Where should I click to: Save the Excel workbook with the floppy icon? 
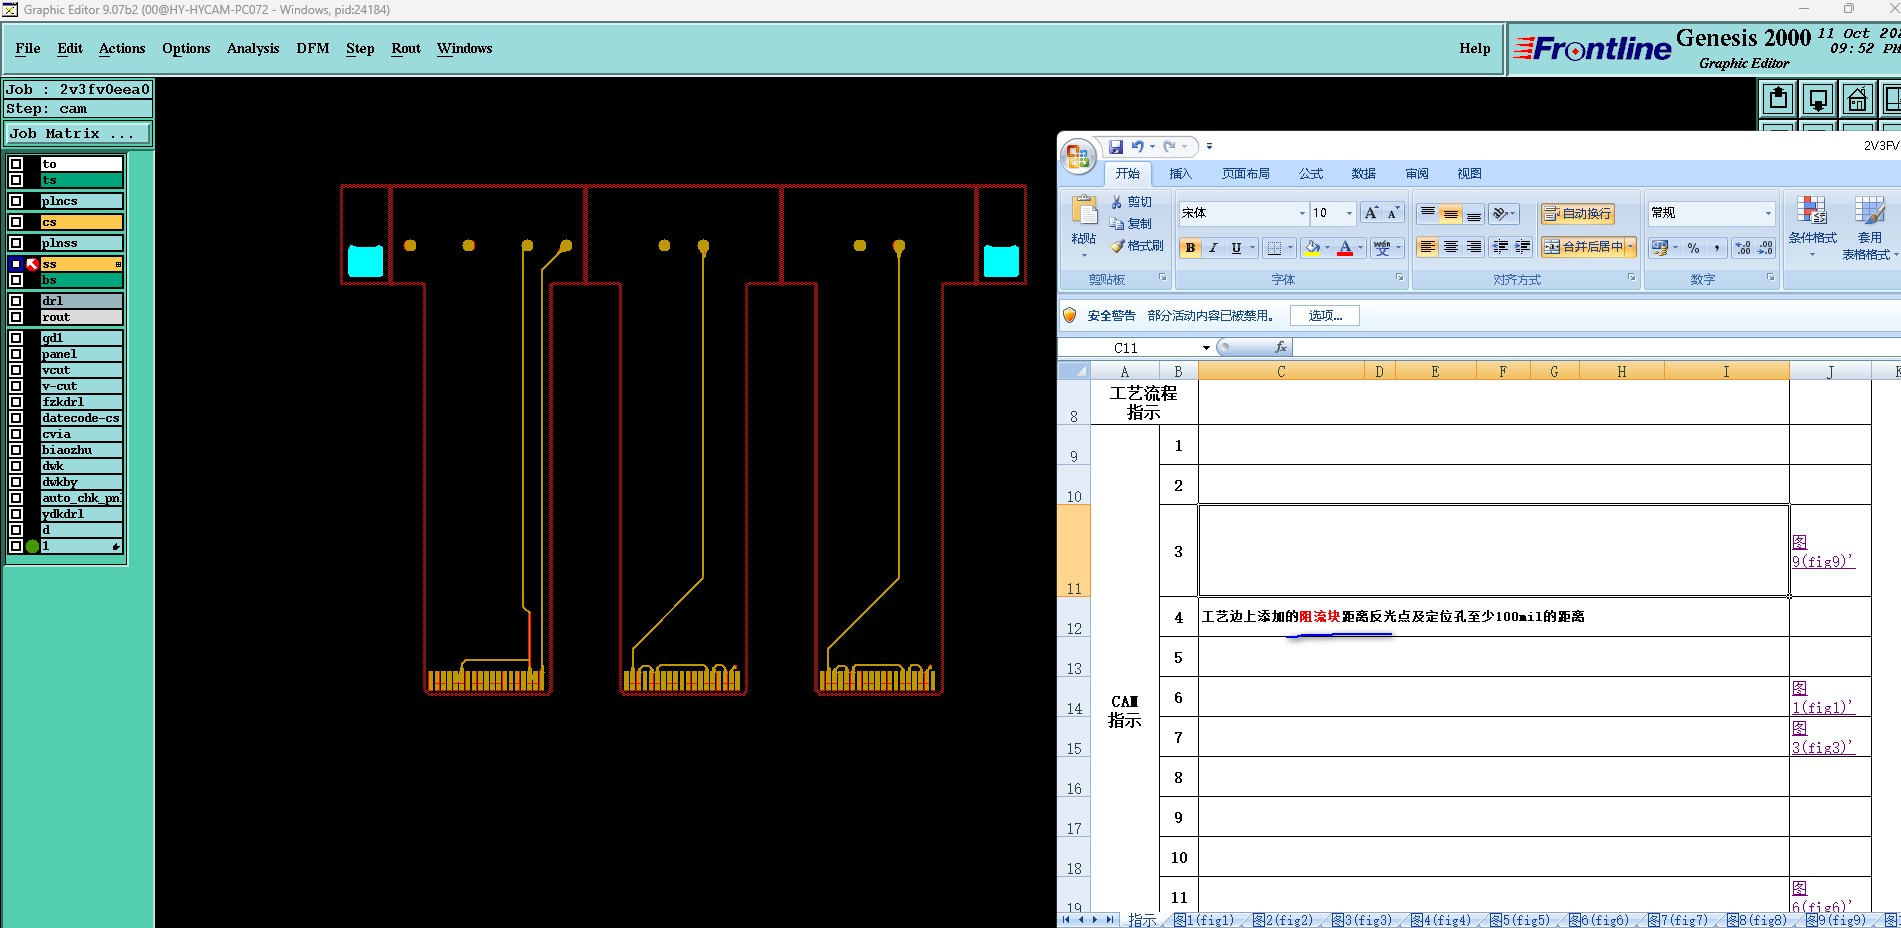1116,146
